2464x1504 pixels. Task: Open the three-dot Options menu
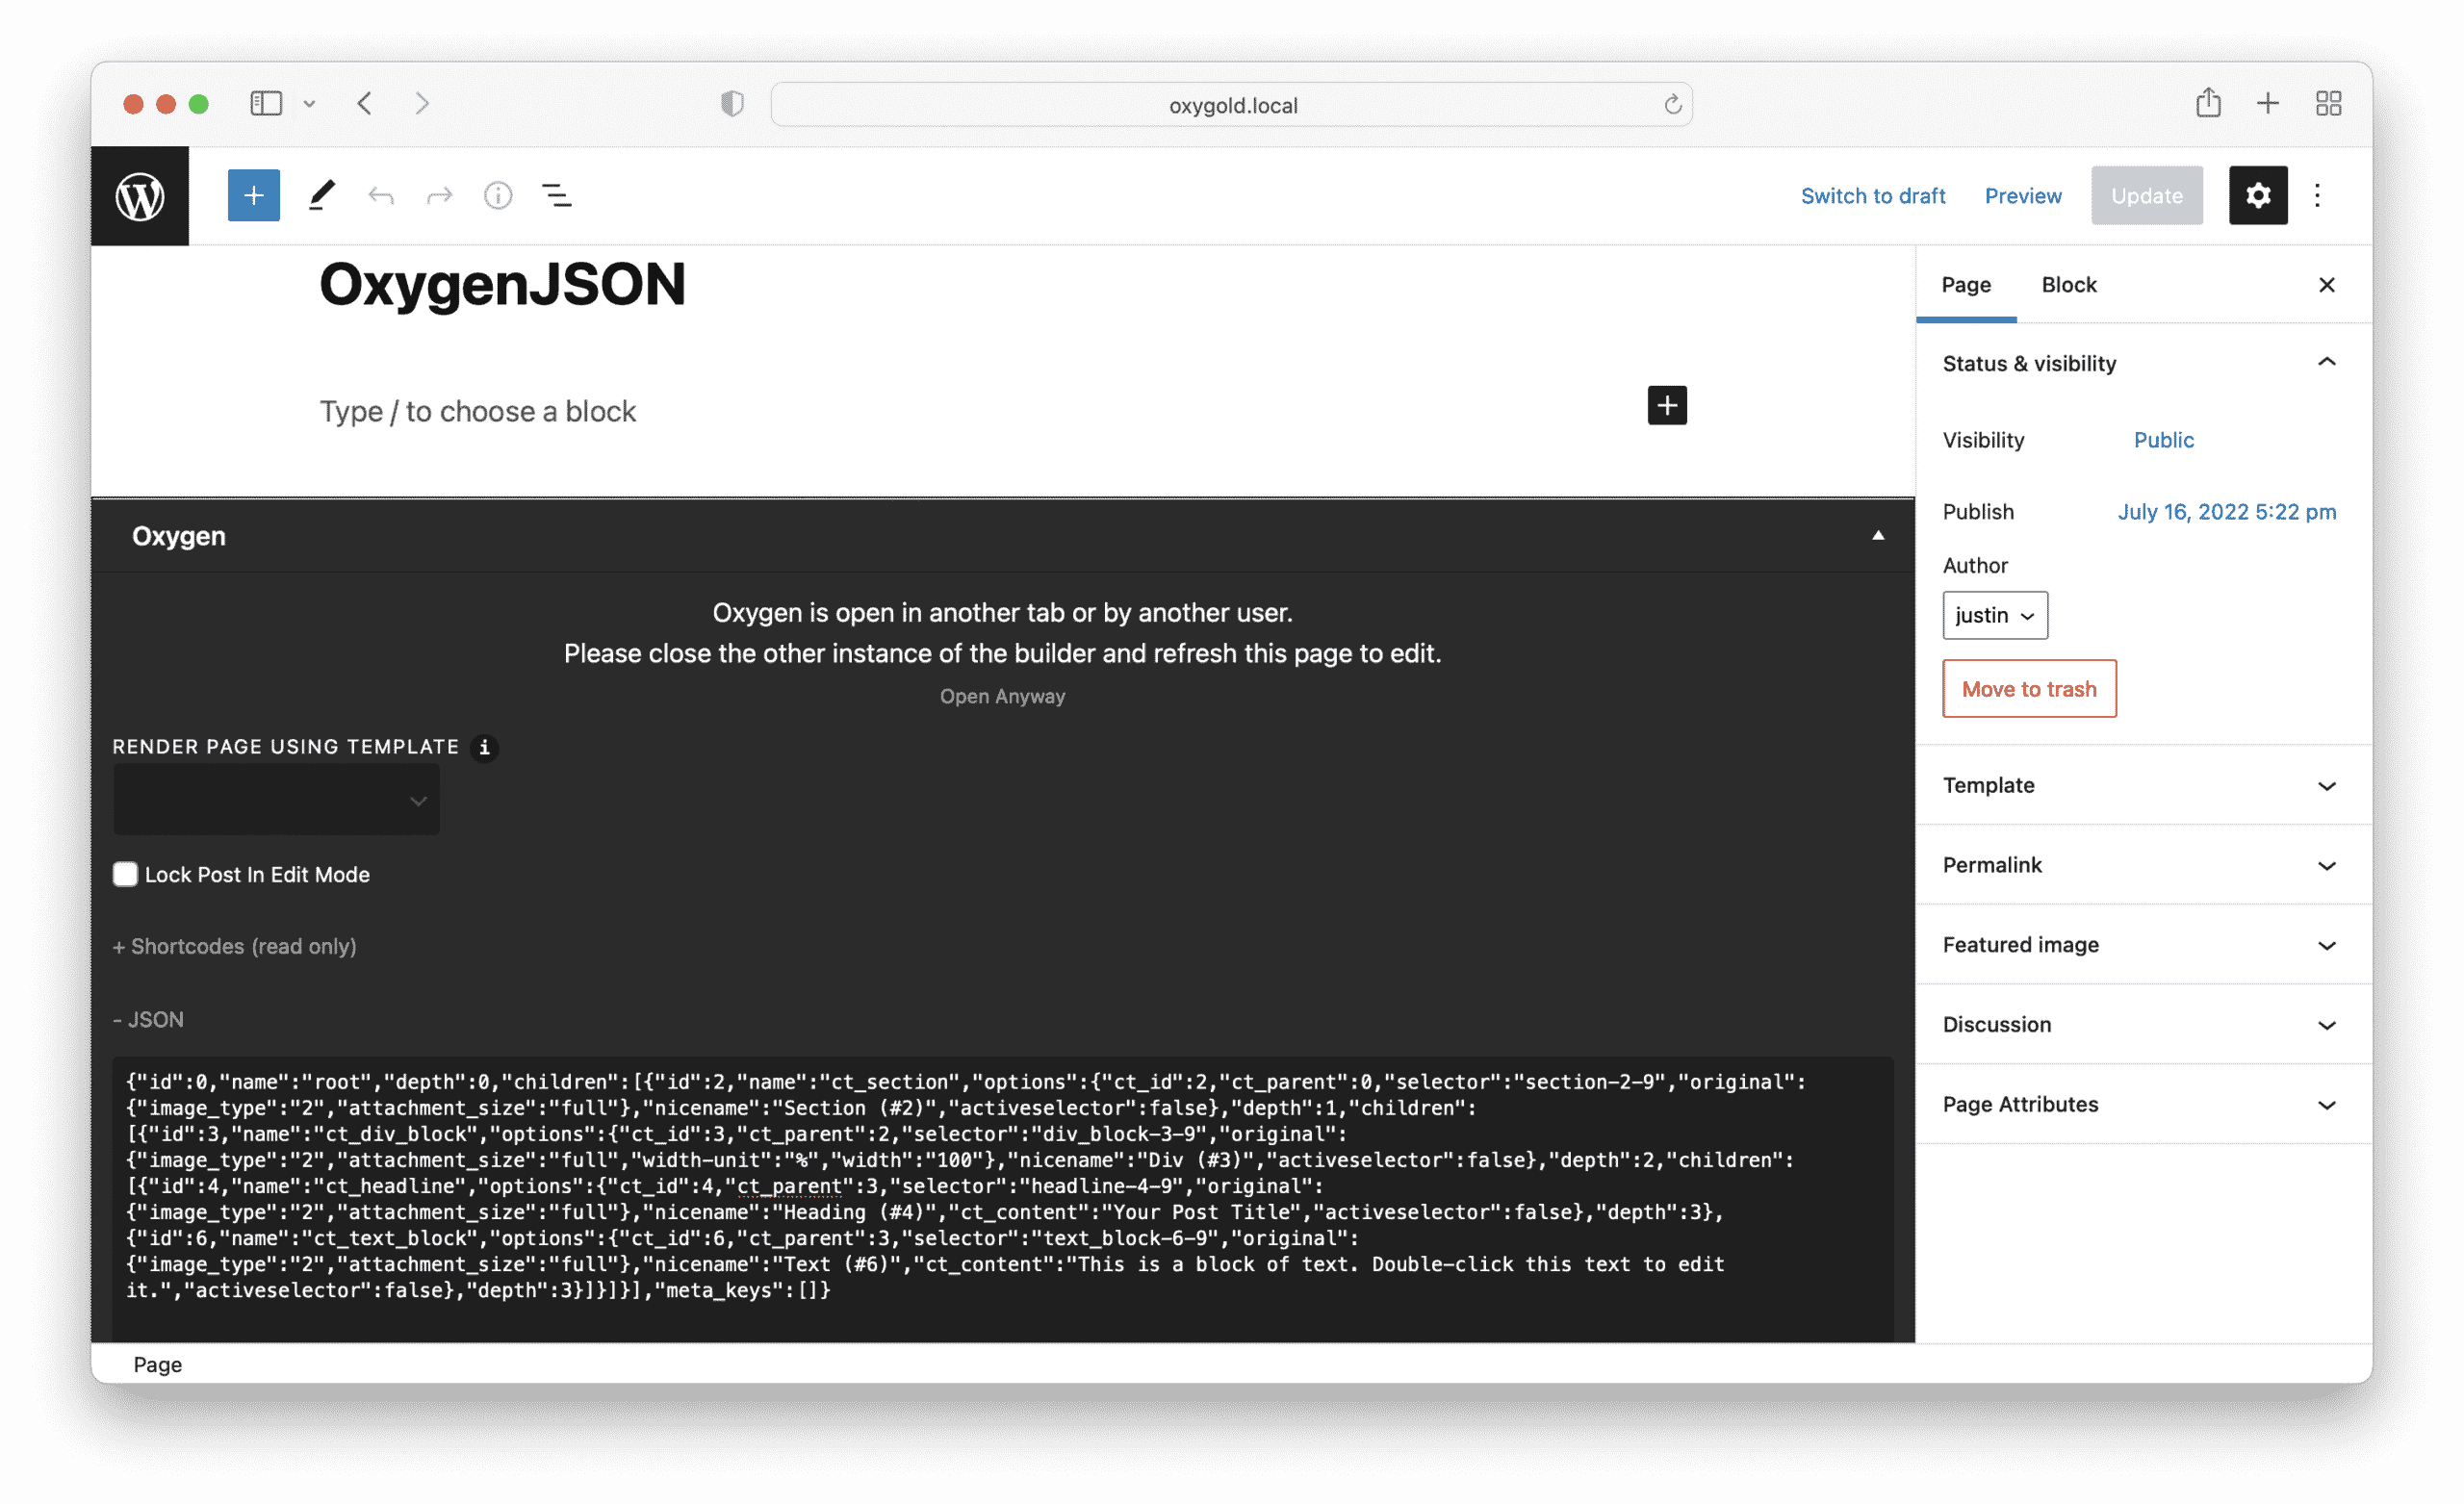tap(2316, 196)
